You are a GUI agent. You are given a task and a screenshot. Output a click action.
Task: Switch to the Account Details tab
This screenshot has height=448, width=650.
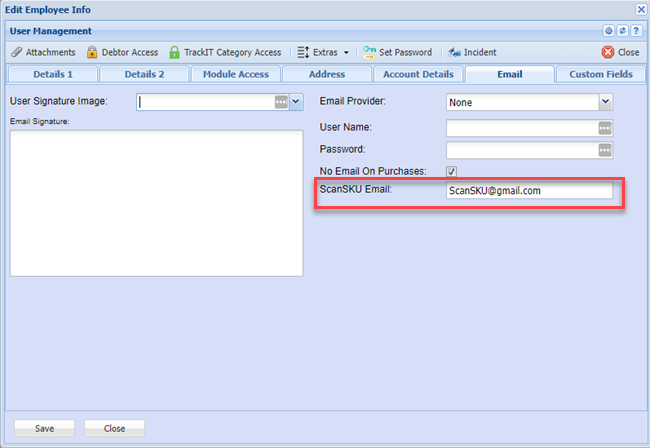point(418,74)
